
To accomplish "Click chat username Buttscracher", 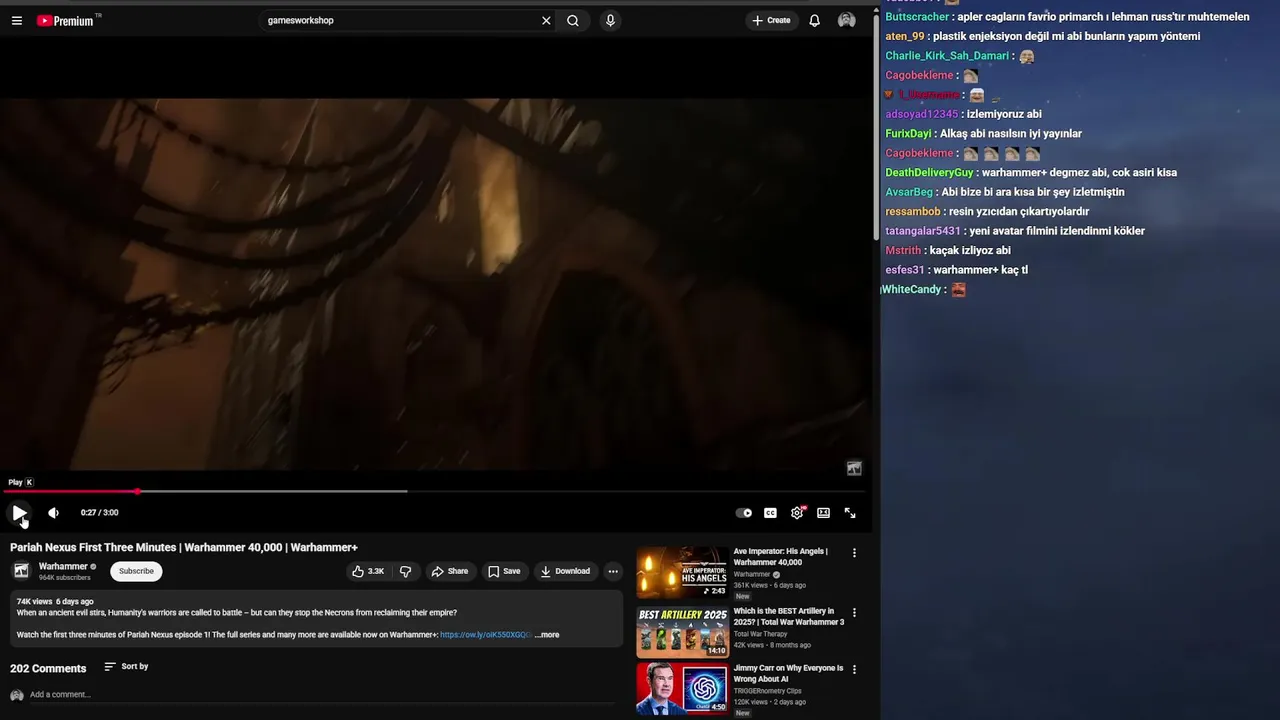I will pos(917,17).
